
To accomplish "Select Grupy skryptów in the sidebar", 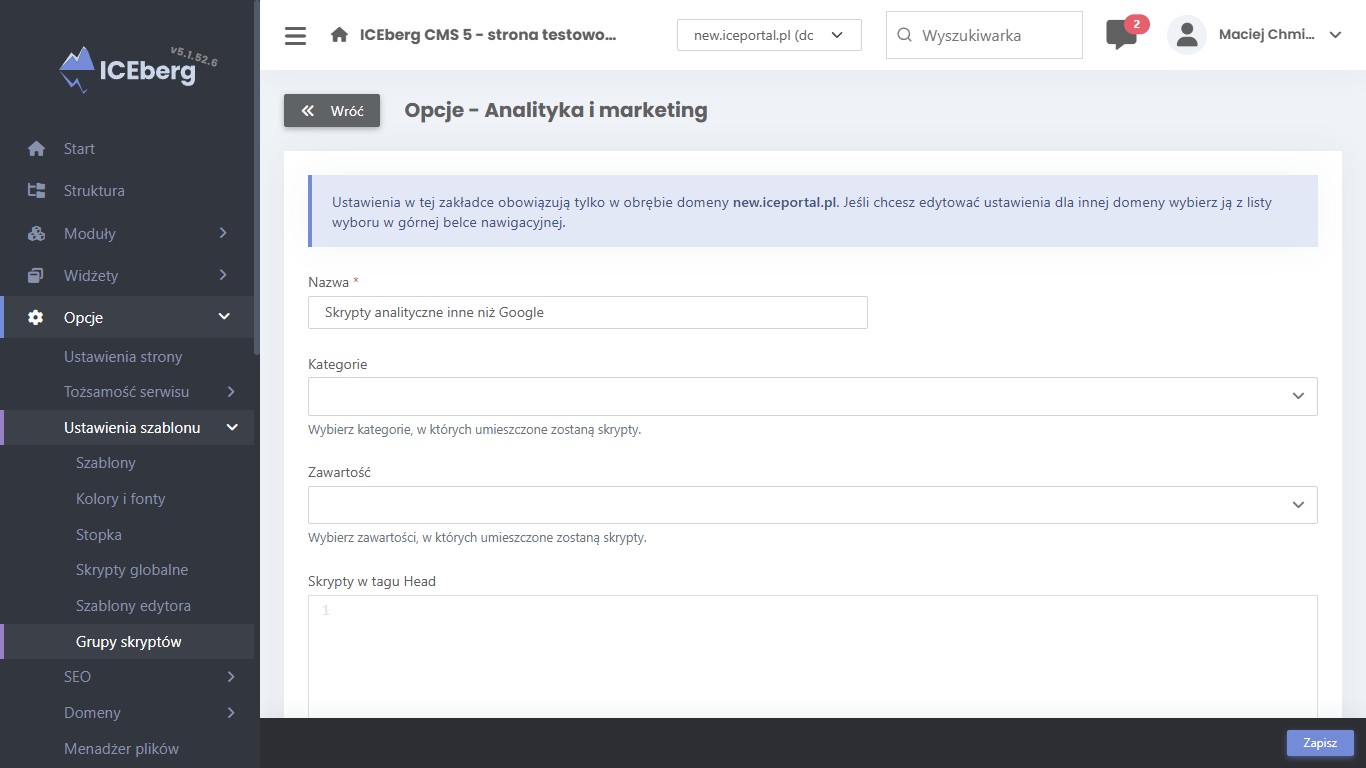I will pyautogui.click(x=128, y=642).
